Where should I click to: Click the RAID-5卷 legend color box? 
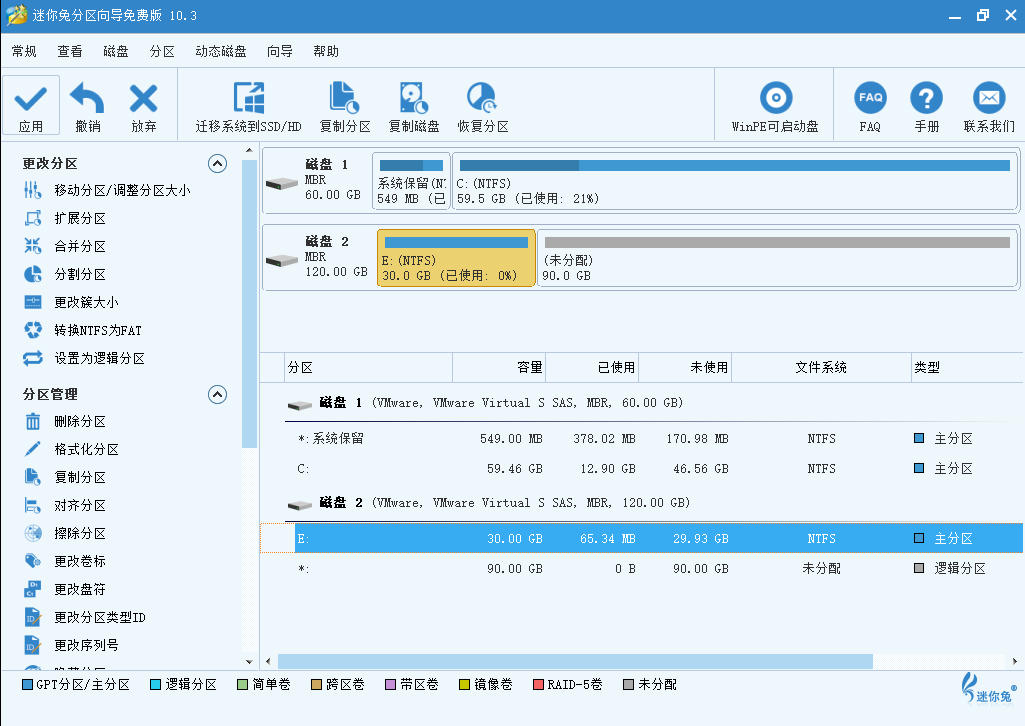(539, 685)
